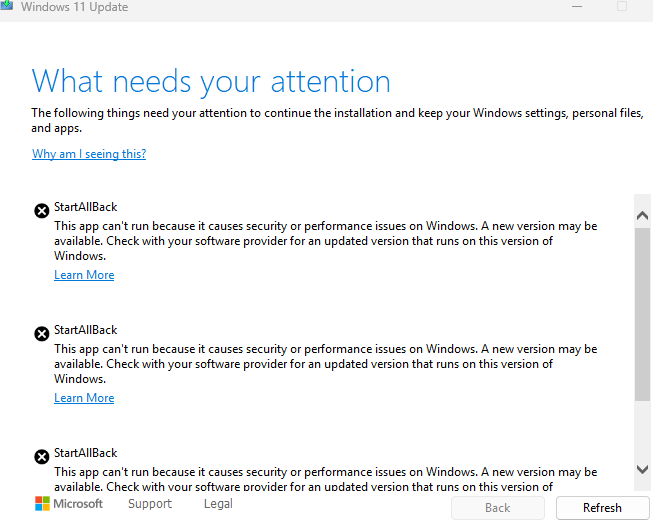653x520 pixels.
Task: Click the Refresh button
Action: 602,508
